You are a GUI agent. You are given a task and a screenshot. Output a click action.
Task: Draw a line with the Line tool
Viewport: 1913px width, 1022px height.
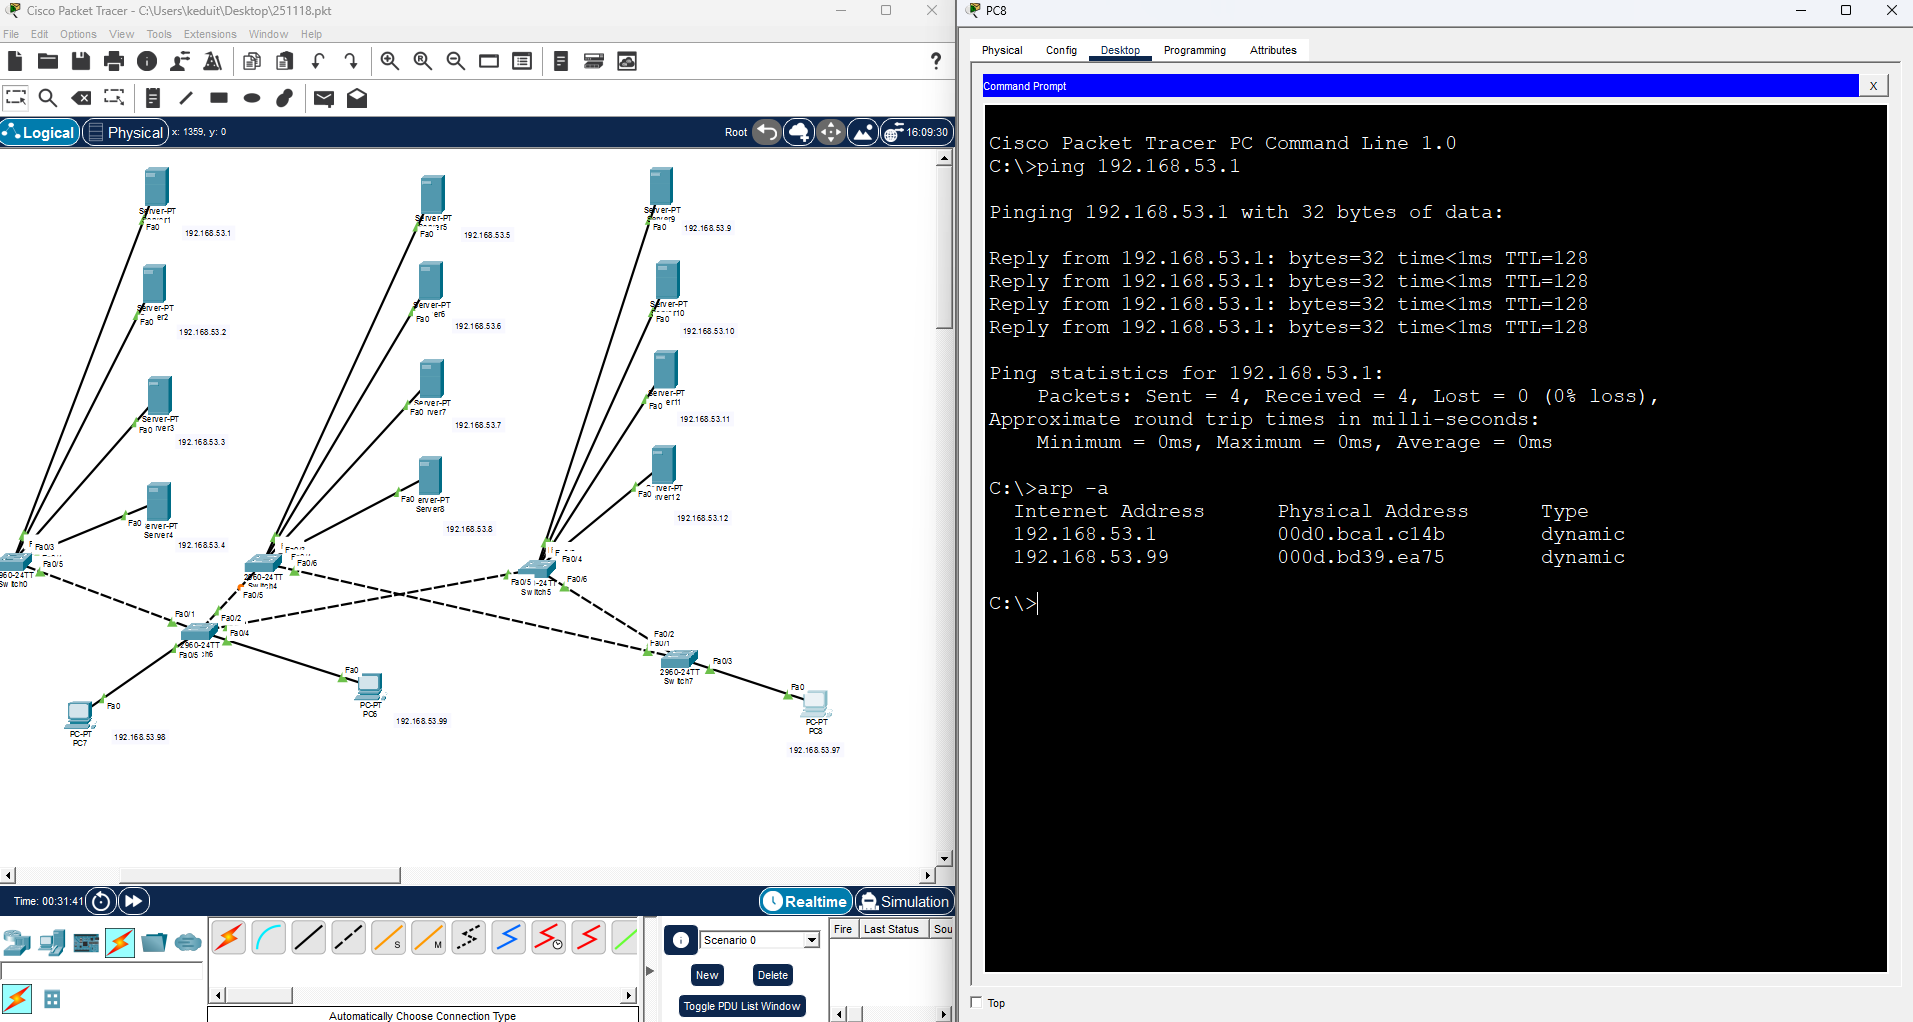pyautogui.click(x=186, y=98)
